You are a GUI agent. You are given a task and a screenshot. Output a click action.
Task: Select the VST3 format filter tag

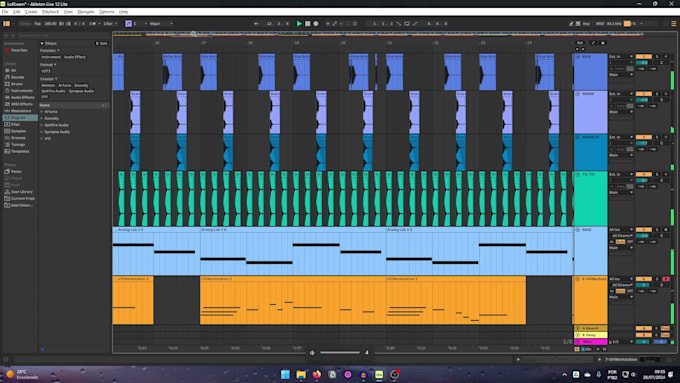pos(46,71)
